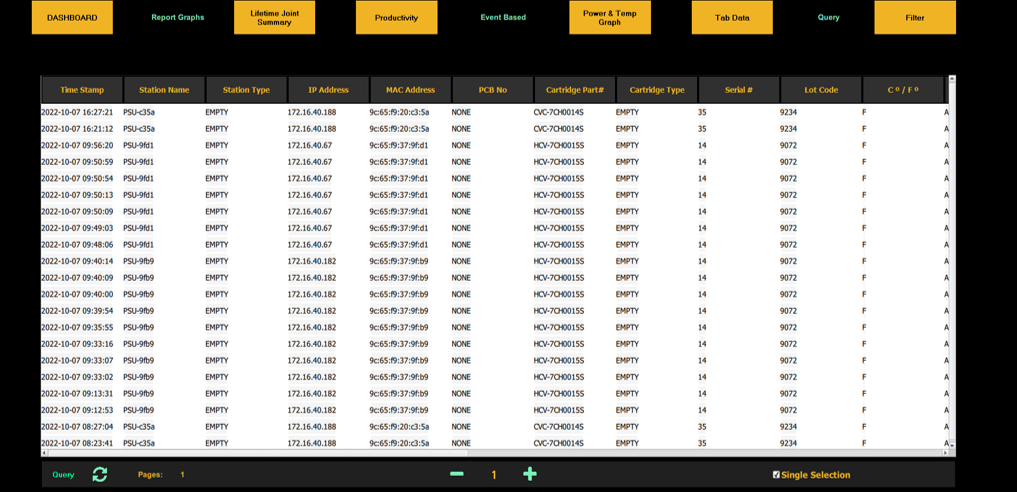Click the Query label in the bottom bar

click(63, 475)
